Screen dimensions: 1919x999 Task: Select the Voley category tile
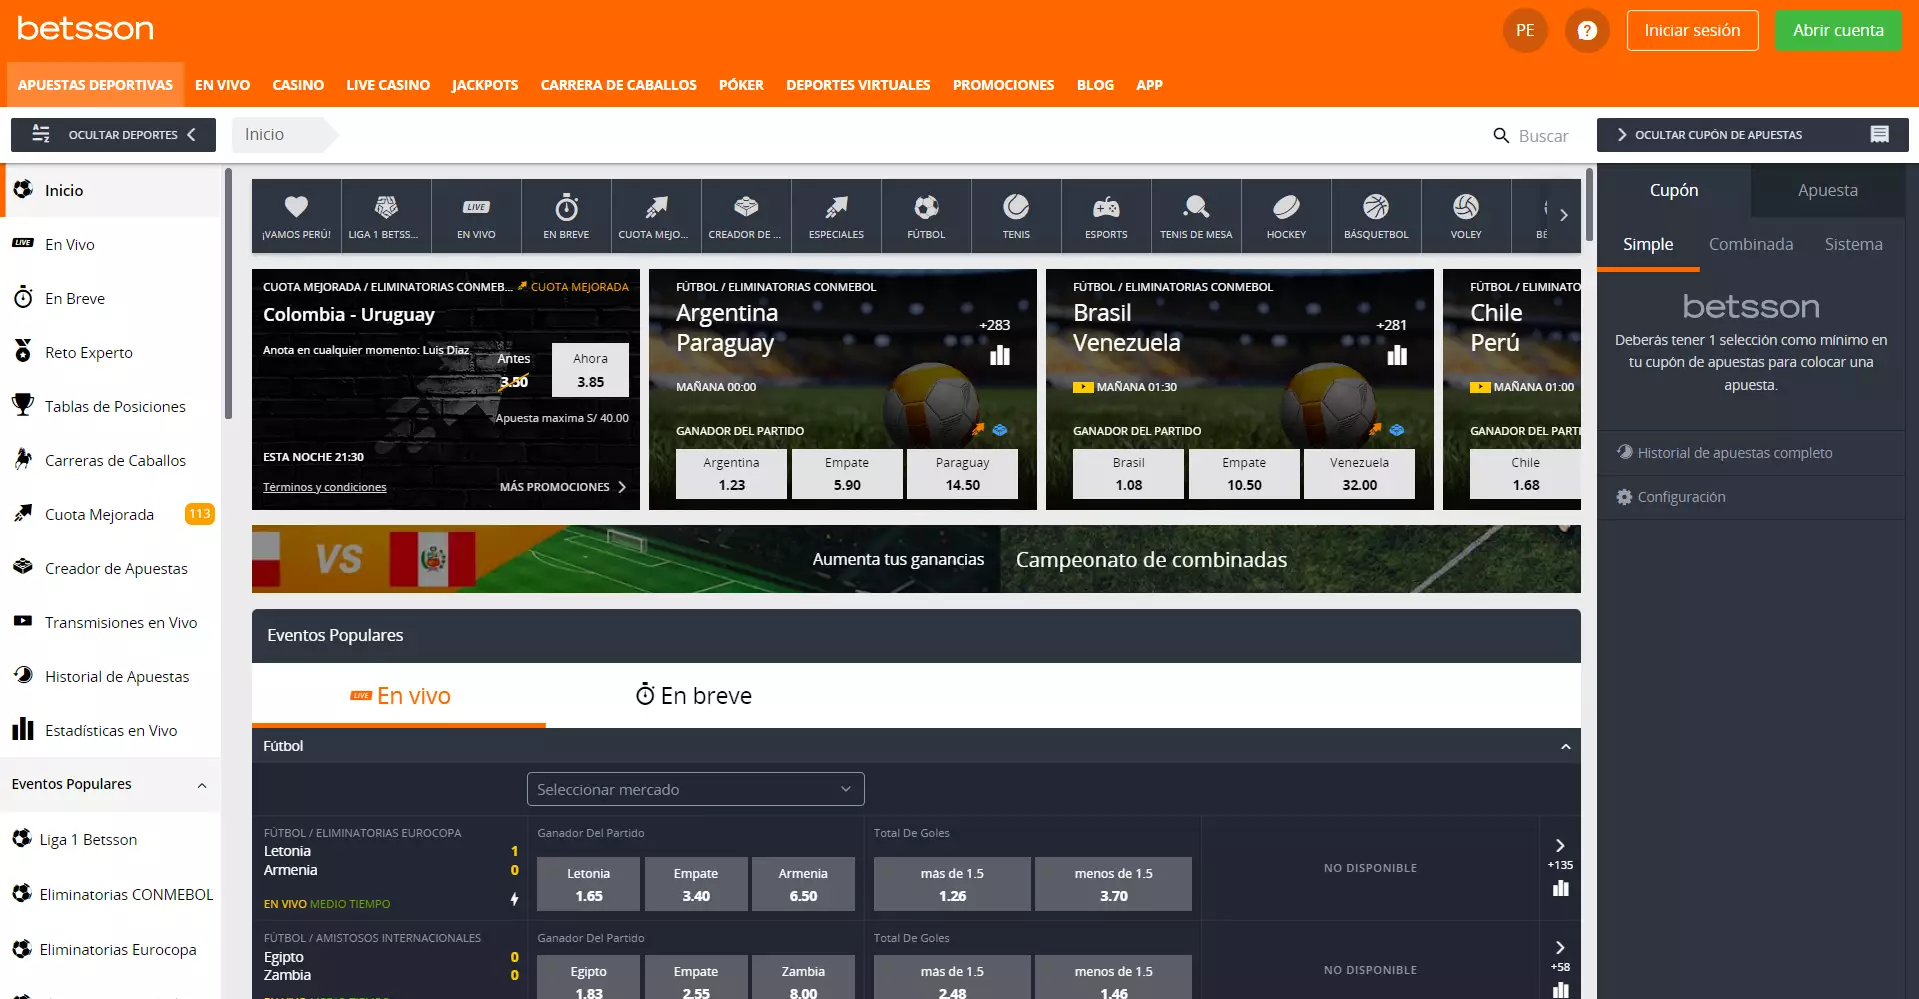tap(1466, 215)
